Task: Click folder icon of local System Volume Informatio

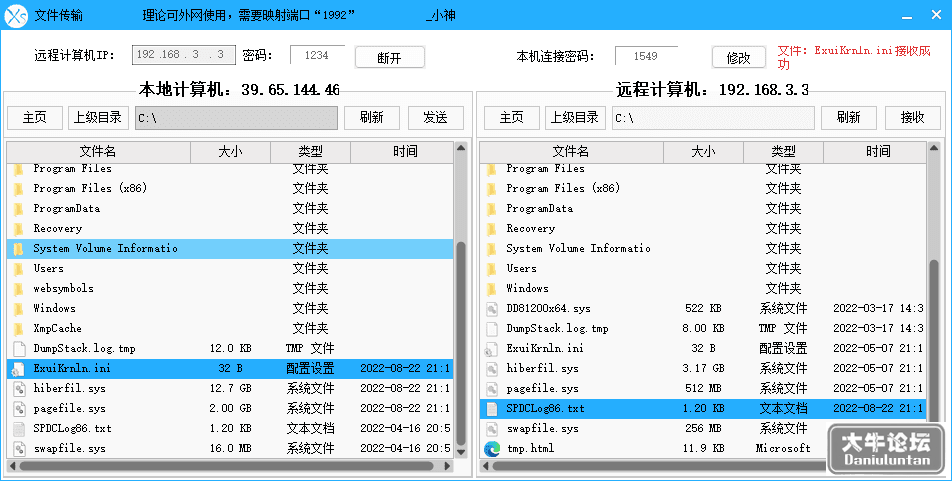Action: 19,249
